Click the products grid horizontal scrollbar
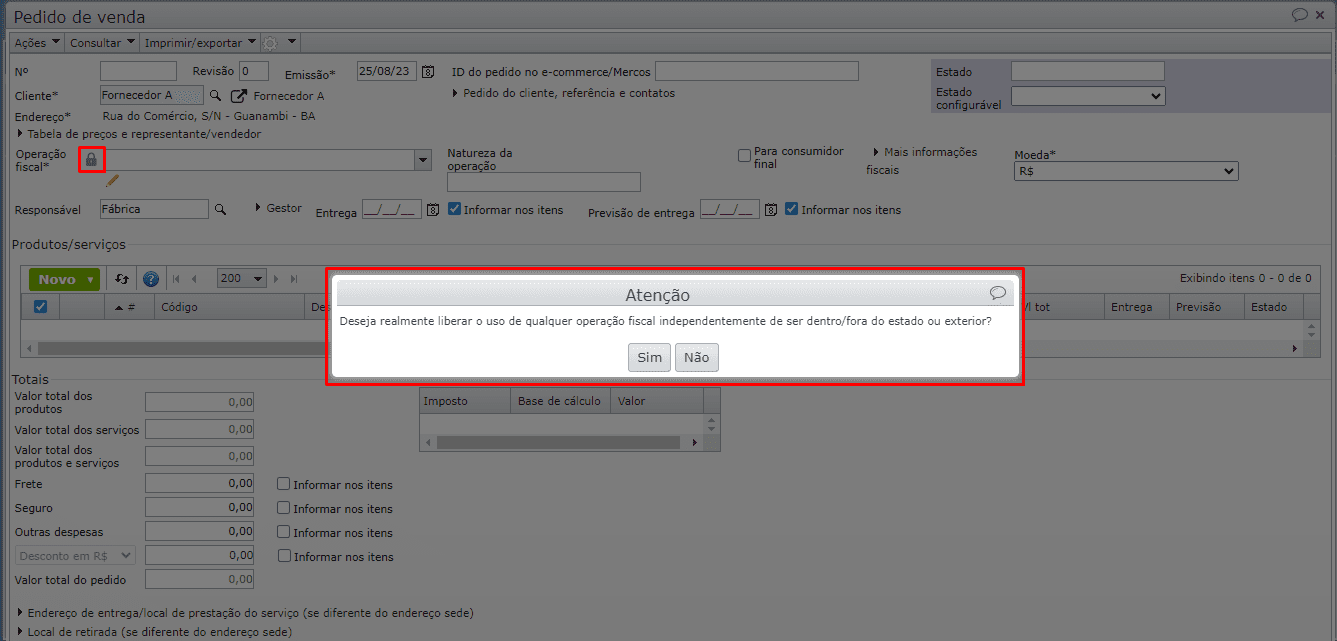1337x641 pixels. [663, 348]
